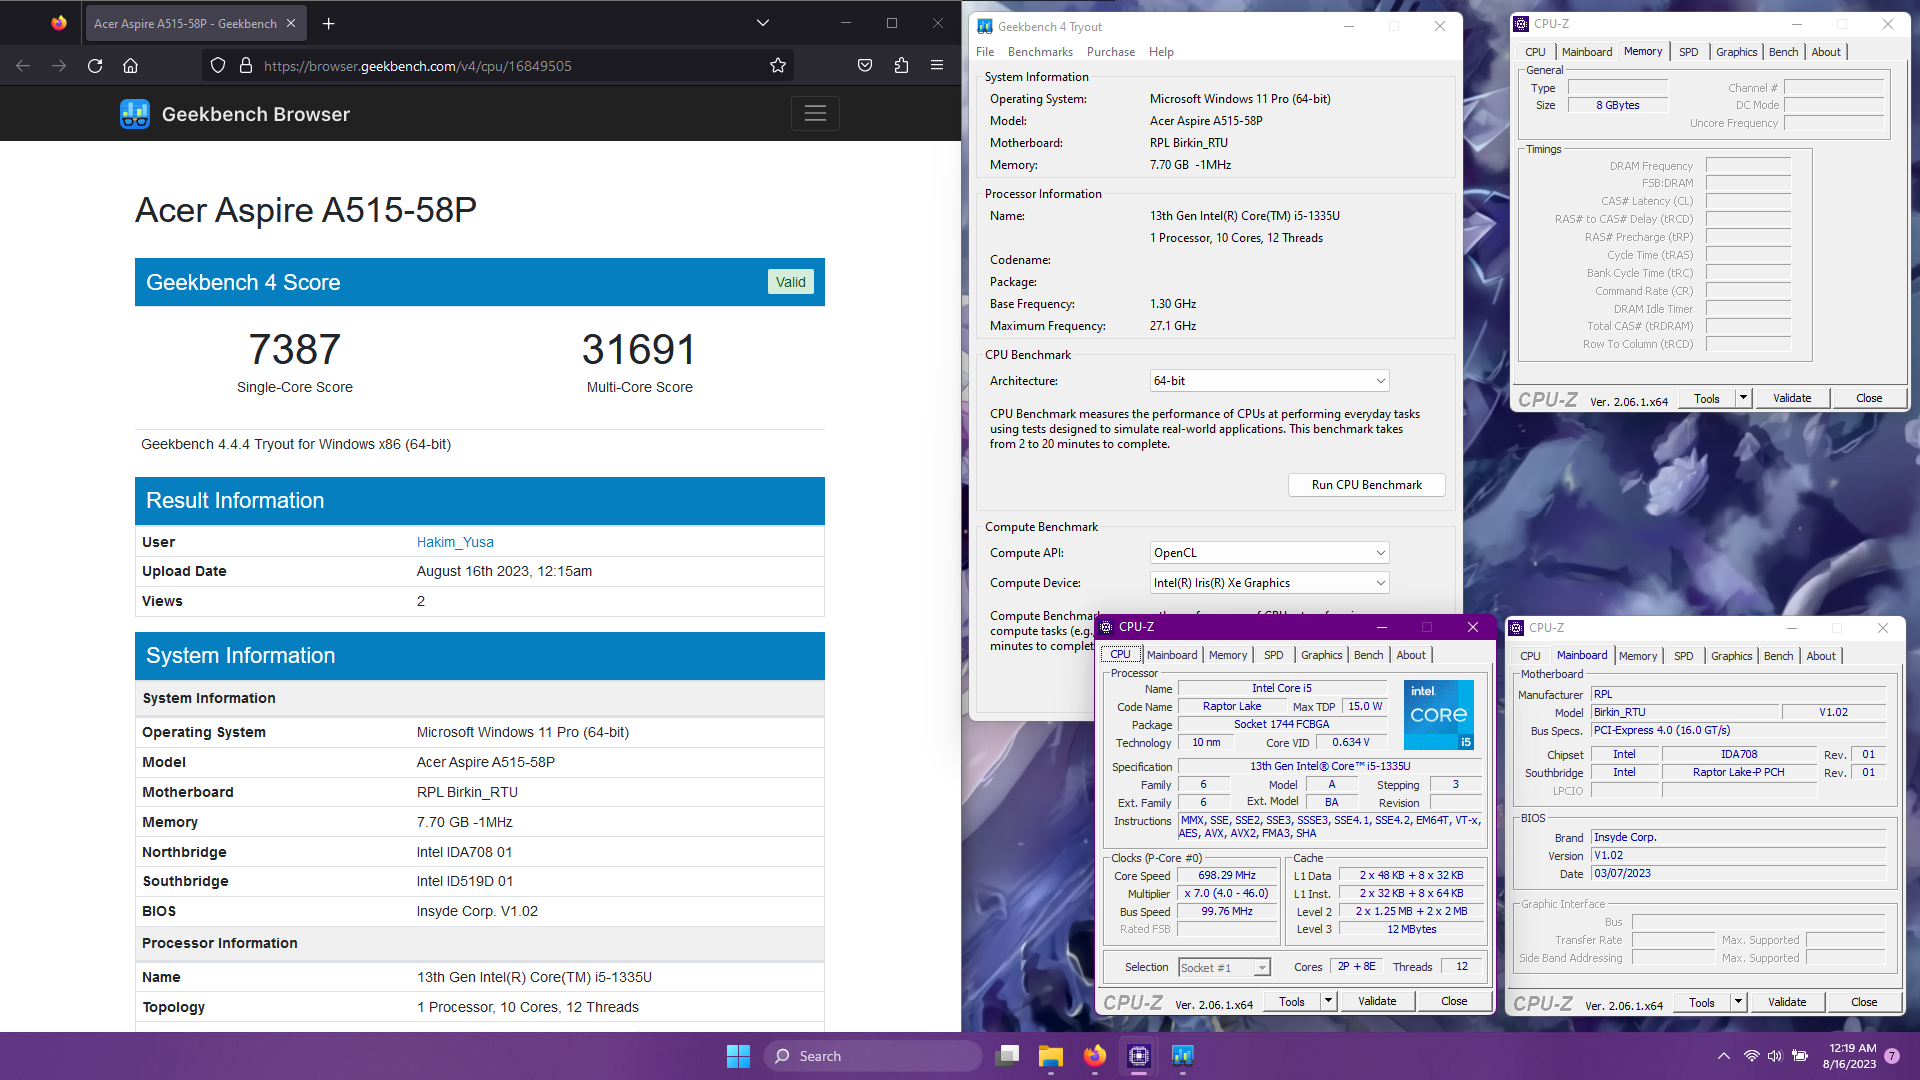Click the 7387 single-core score

click(x=295, y=350)
